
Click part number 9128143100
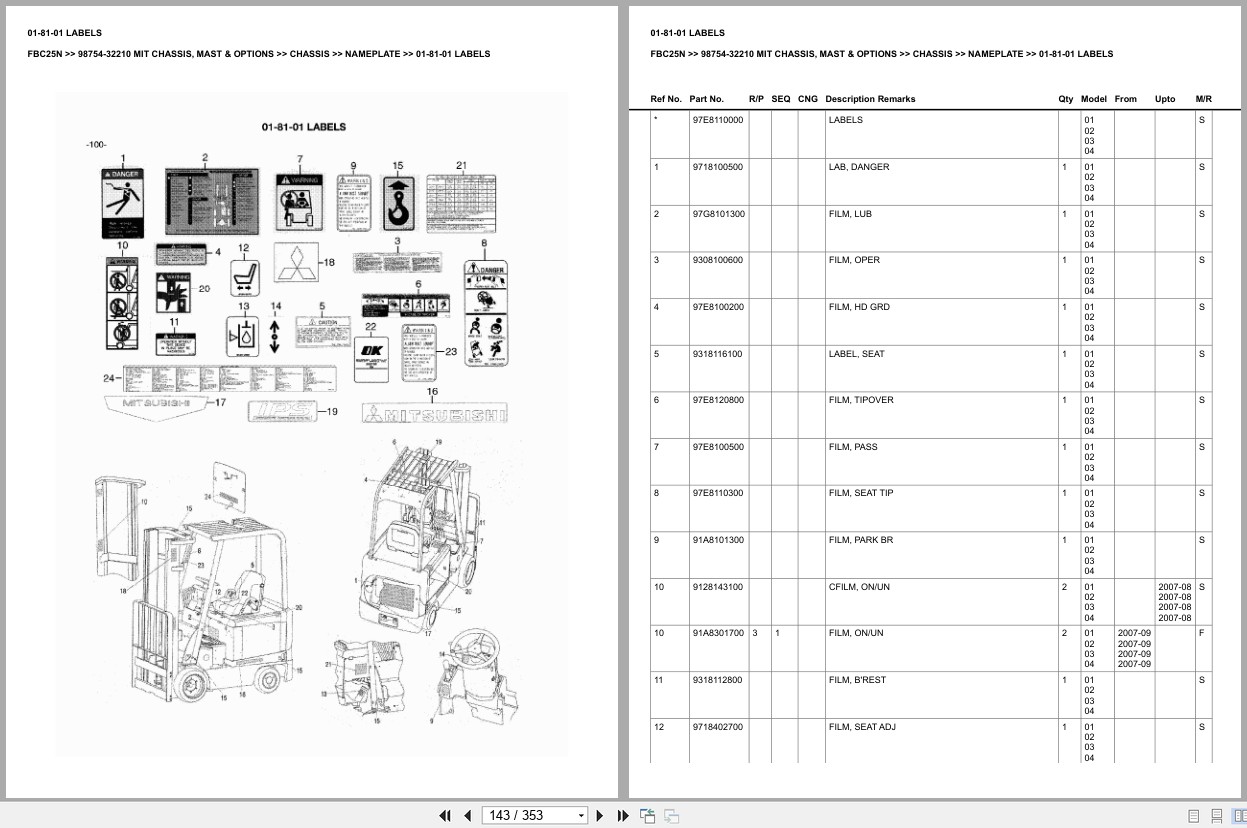pyautogui.click(x=716, y=587)
